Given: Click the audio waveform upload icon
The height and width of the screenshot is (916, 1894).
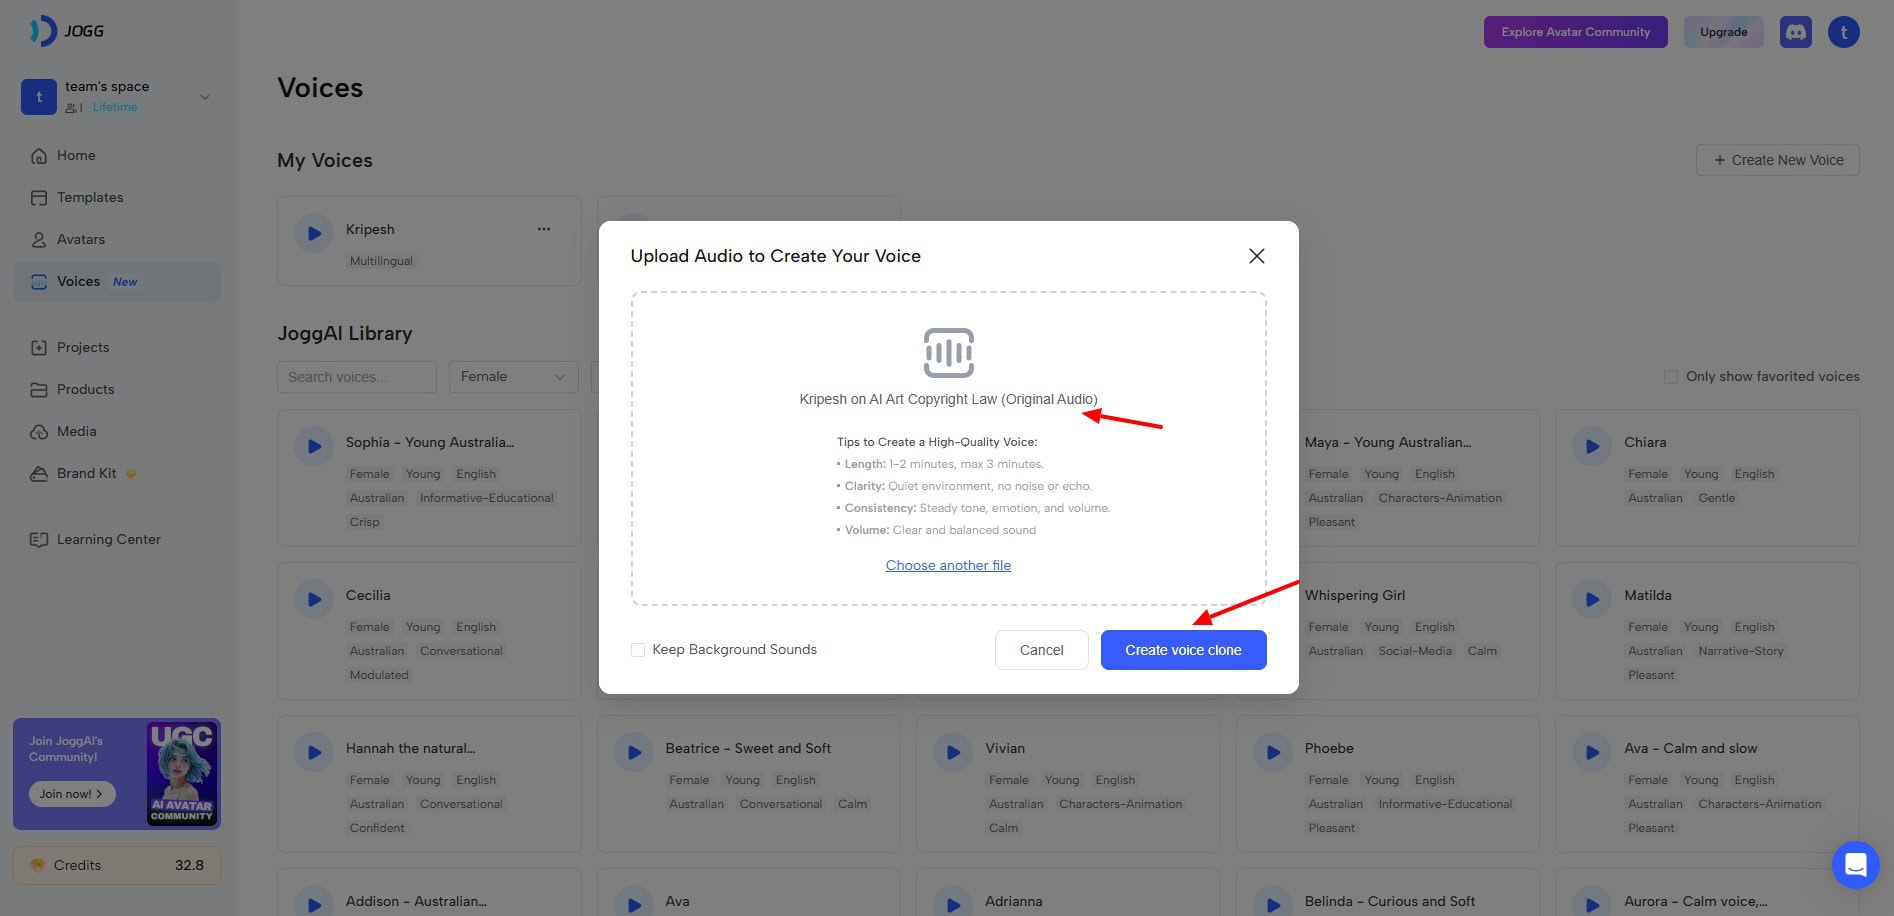Looking at the screenshot, I should click(x=948, y=353).
